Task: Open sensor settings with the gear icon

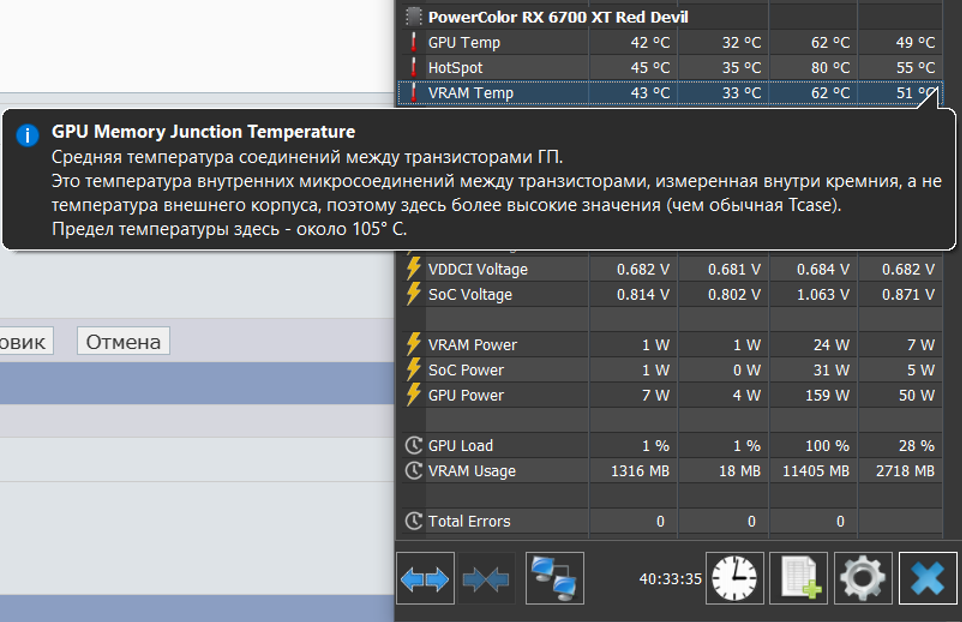Action: coord(863,578)
